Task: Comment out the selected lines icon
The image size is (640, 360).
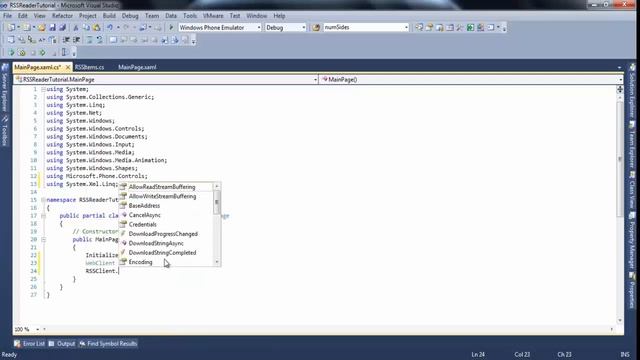Action: coord(90,40)
